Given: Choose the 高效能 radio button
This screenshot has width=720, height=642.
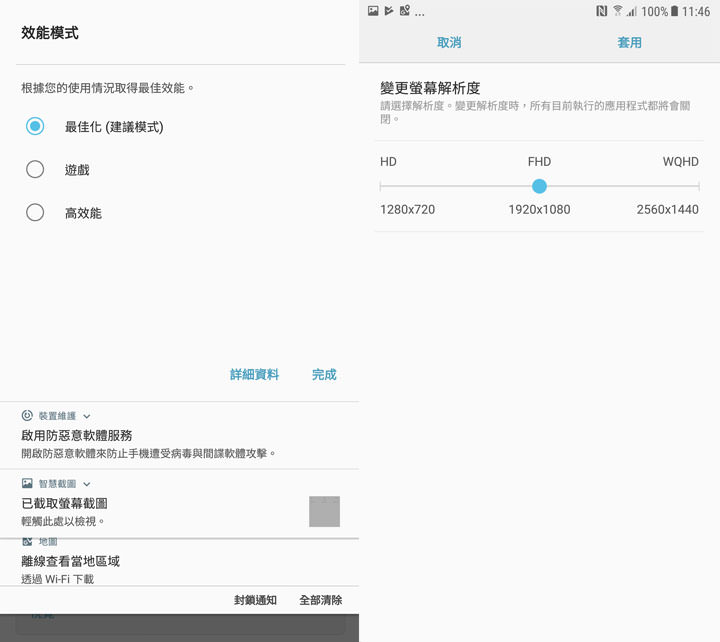Looking at the screenshot, I should [x=35, y=213].
